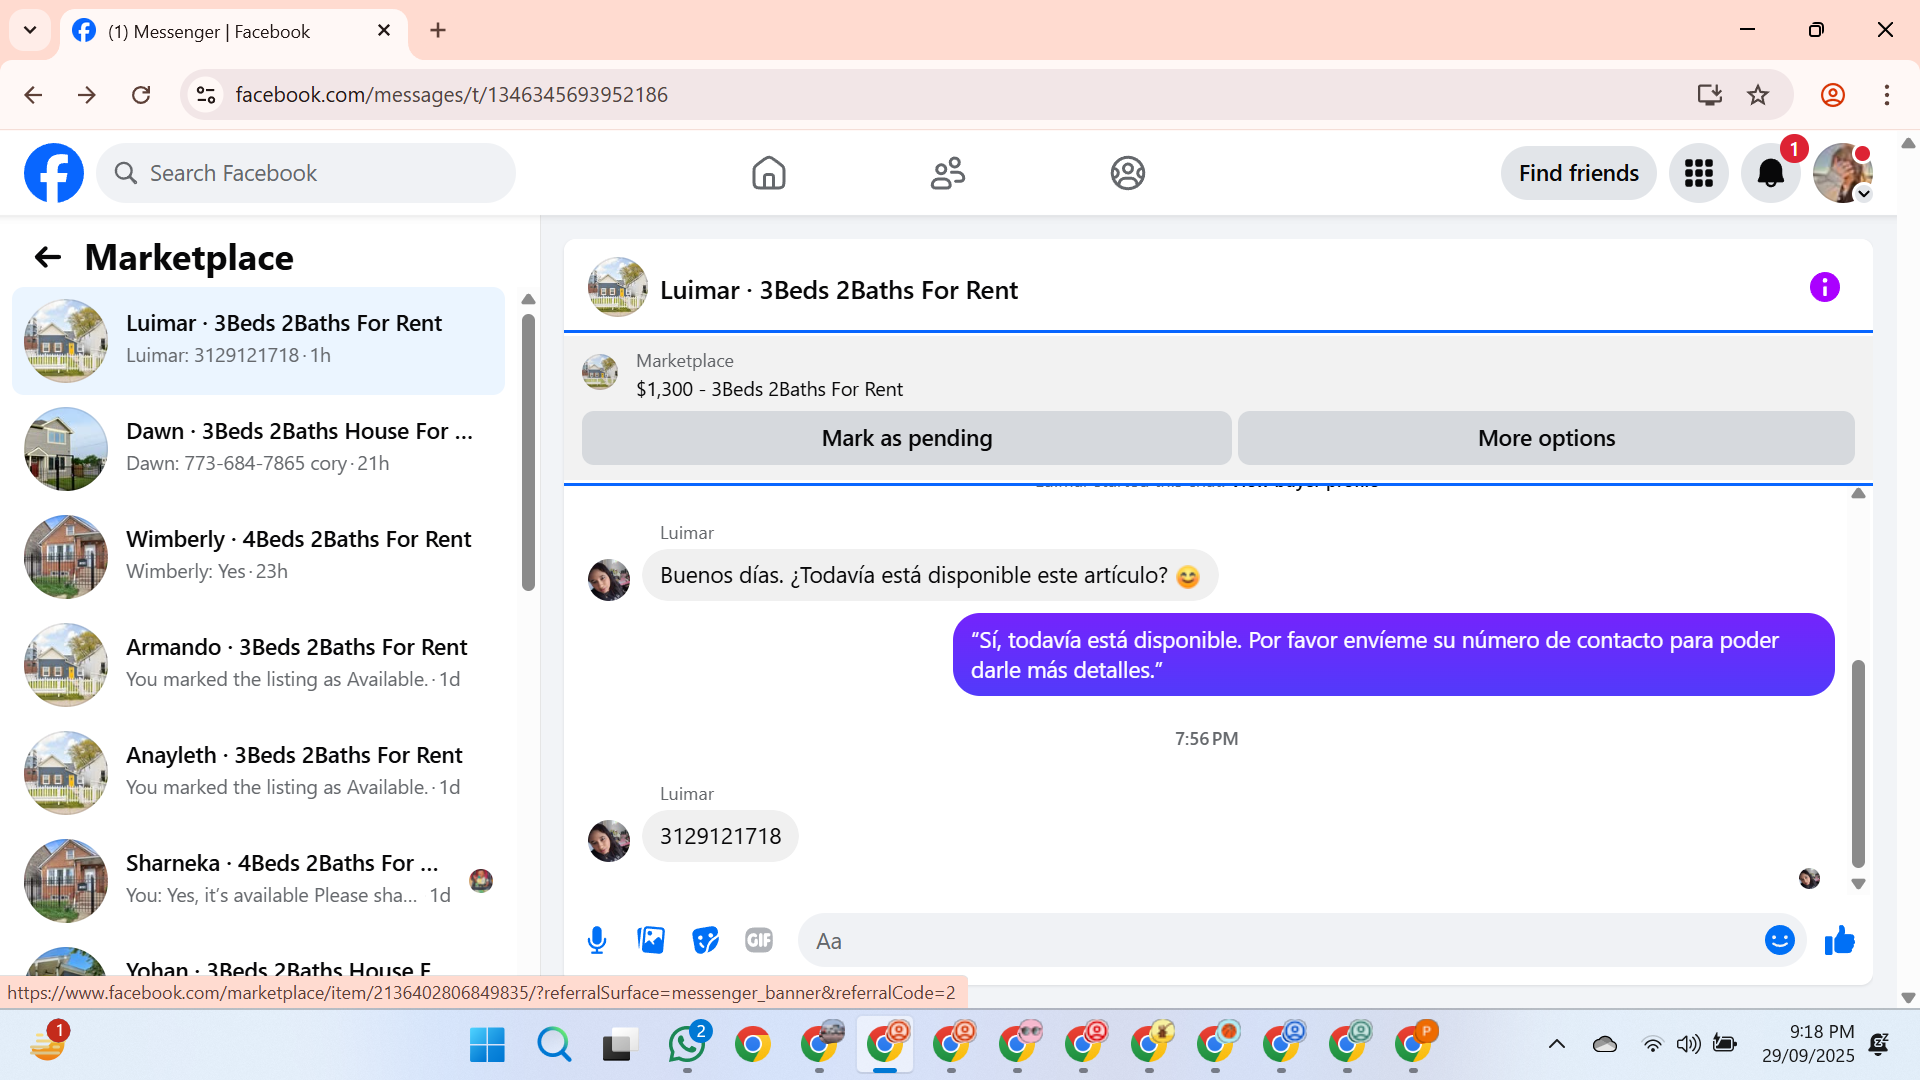
Task: Open the Facebook Home feed icon
Action: [x=768, y=173]
